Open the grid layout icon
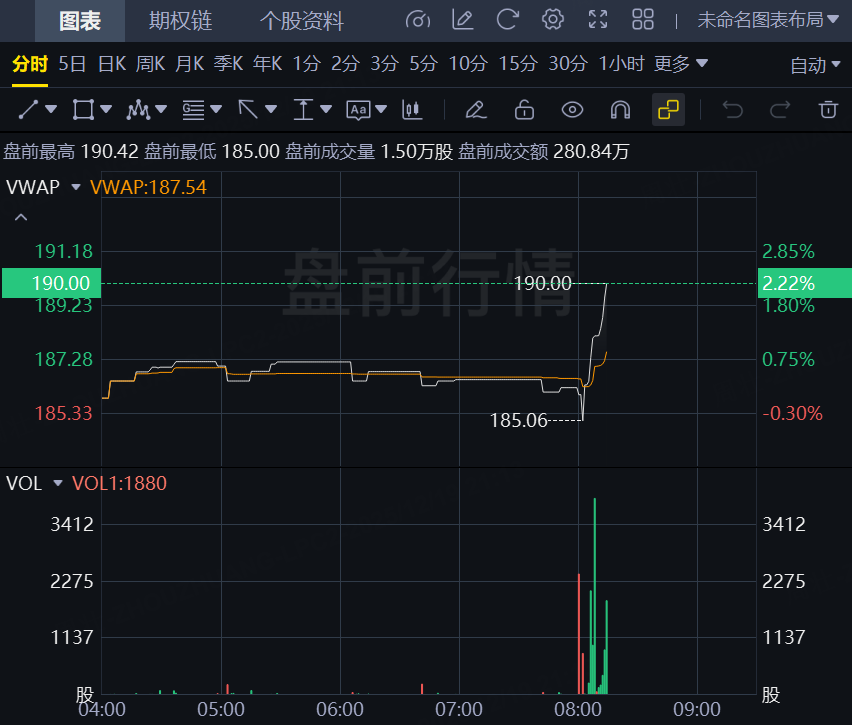The height and width of the screenshot is (725, 852). [643, 20]
